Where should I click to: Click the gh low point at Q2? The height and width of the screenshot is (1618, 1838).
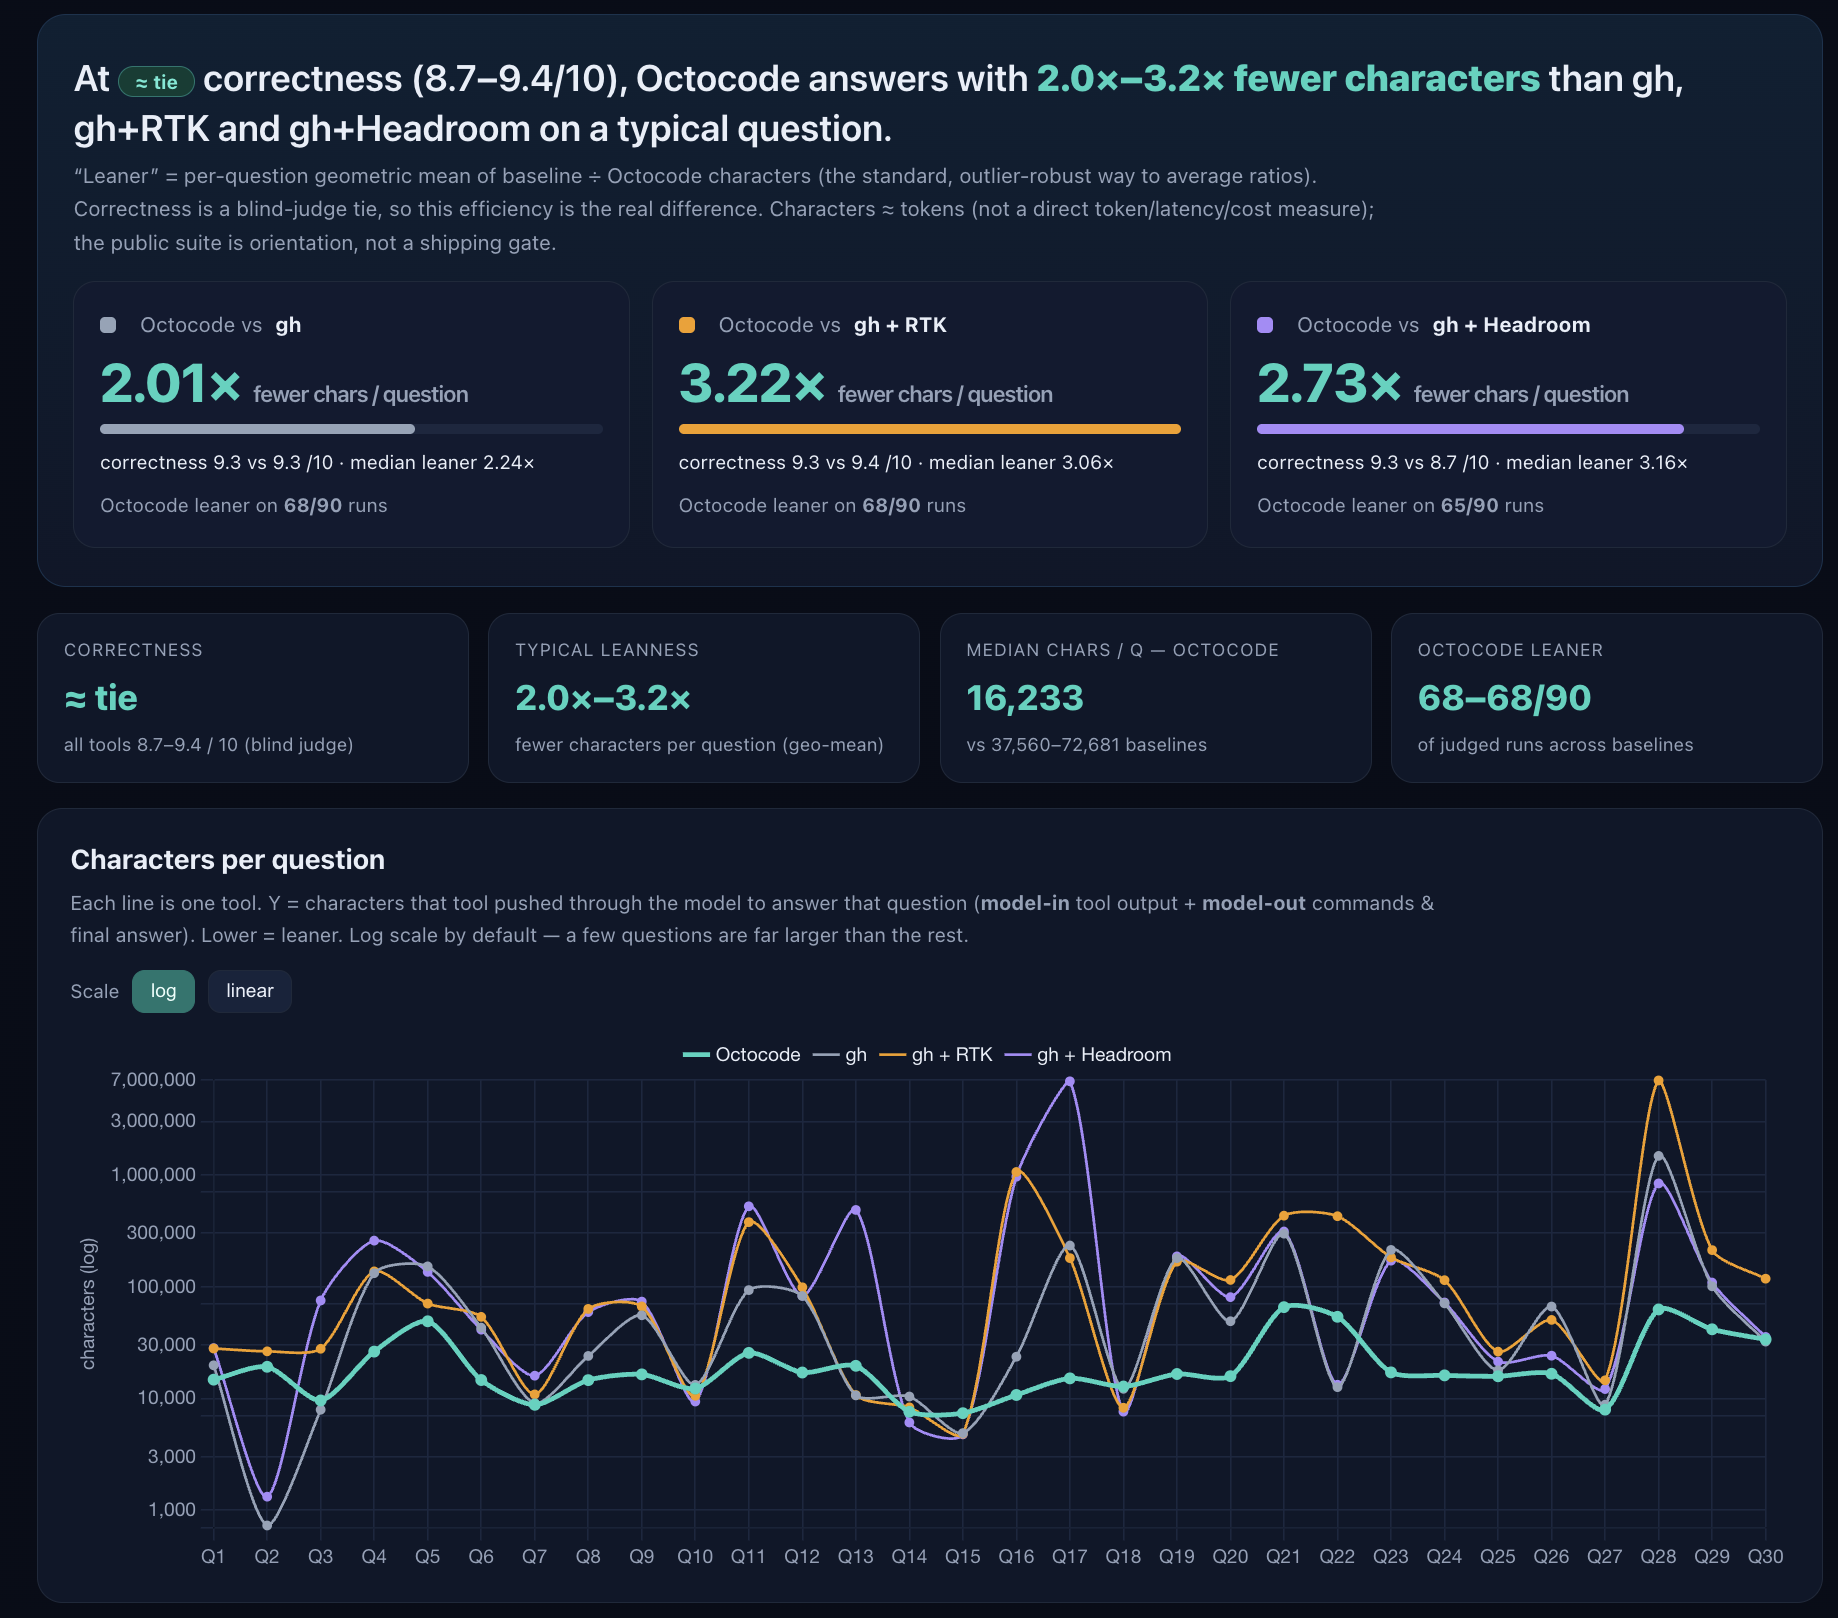267,1526
